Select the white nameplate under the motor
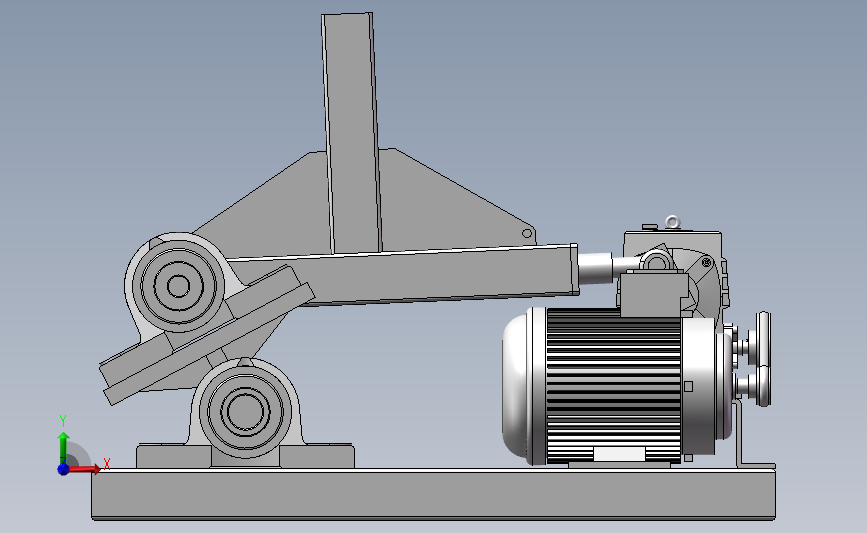 [x=619, y=454]
